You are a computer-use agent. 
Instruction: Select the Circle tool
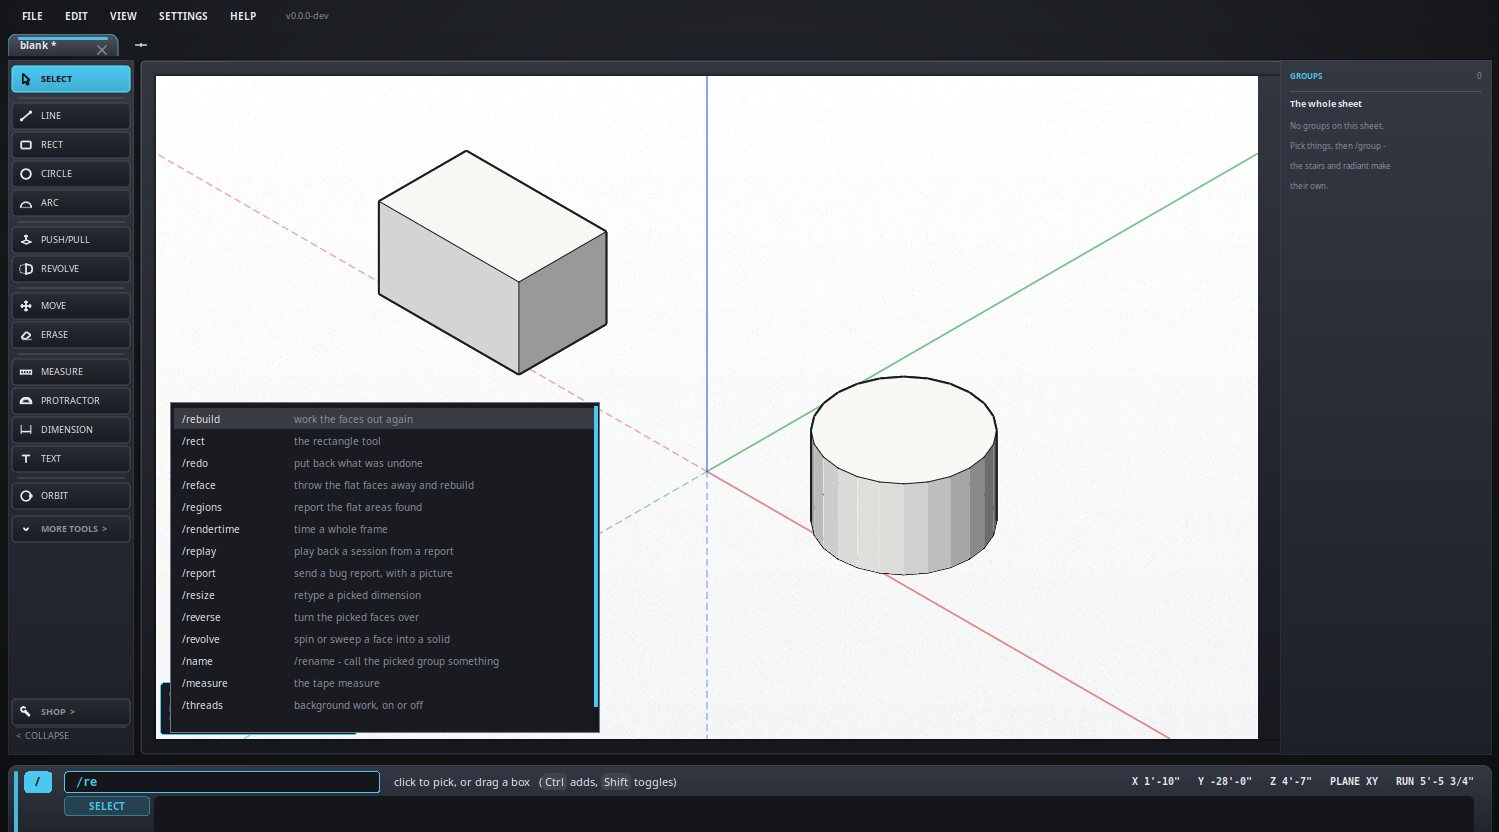71,174
